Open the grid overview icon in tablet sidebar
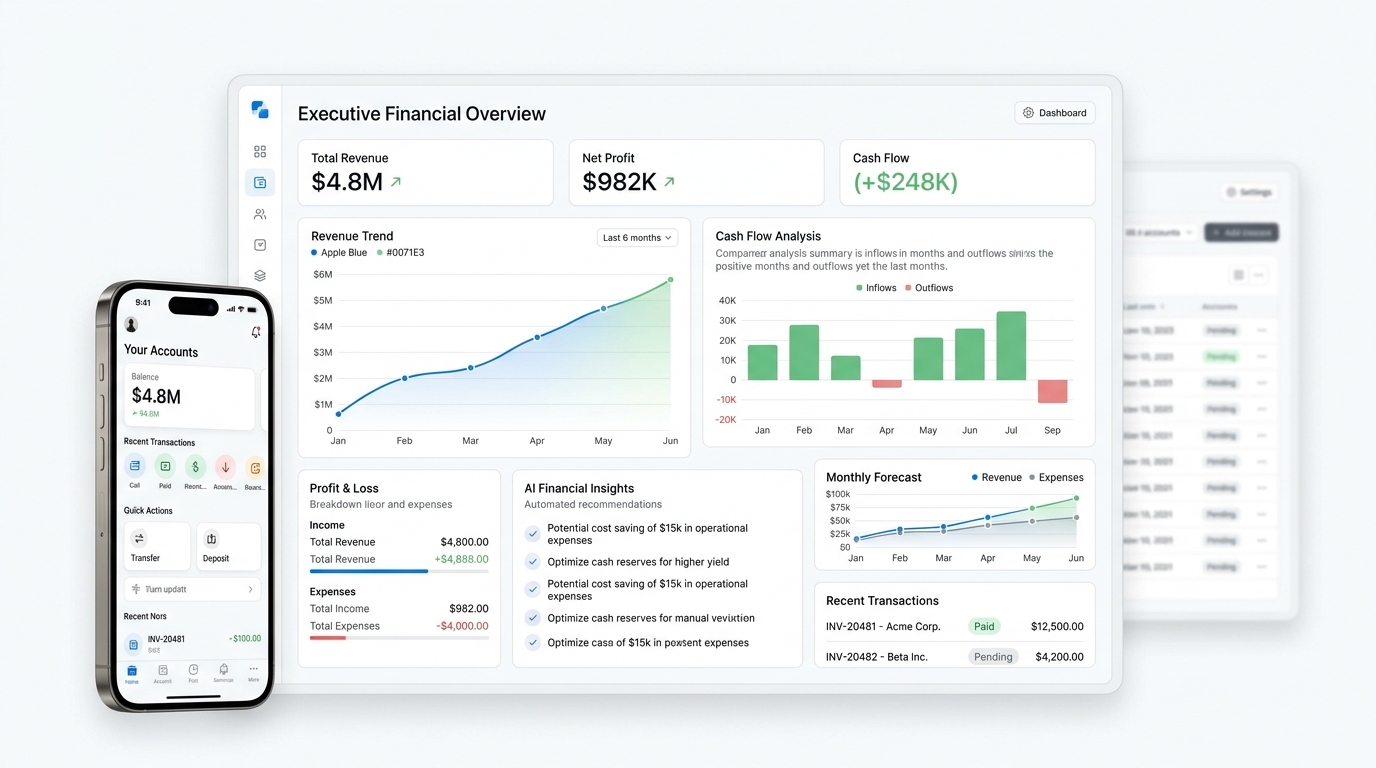The image size is (1376, 768). tap(260, 152)
